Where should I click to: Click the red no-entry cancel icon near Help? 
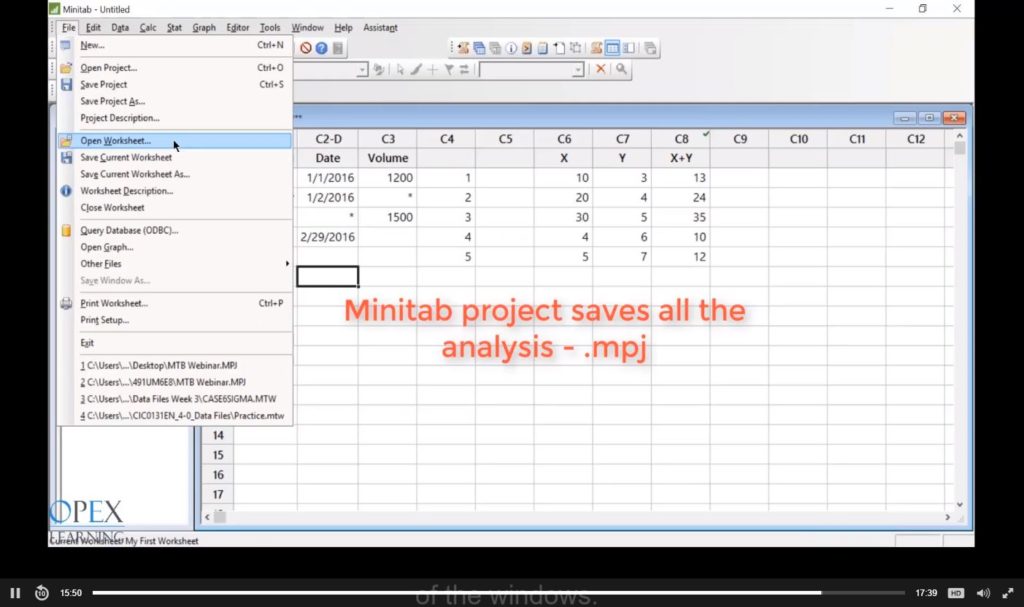click(x=306, y=48)
